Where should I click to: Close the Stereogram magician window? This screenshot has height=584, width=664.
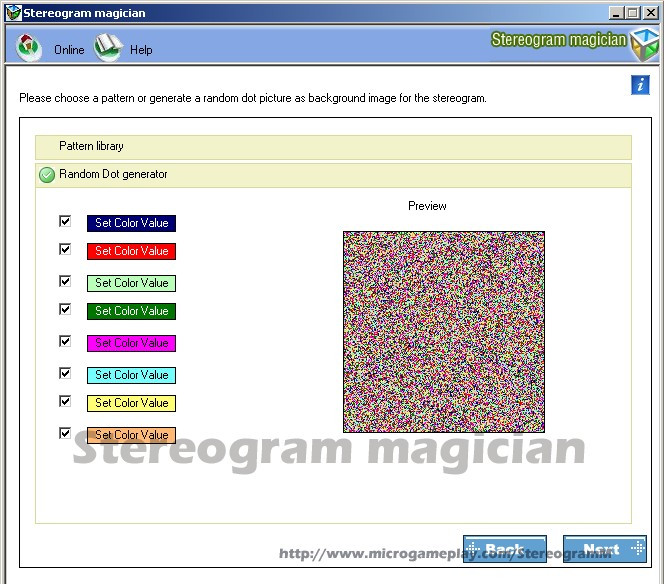(651, 13)
